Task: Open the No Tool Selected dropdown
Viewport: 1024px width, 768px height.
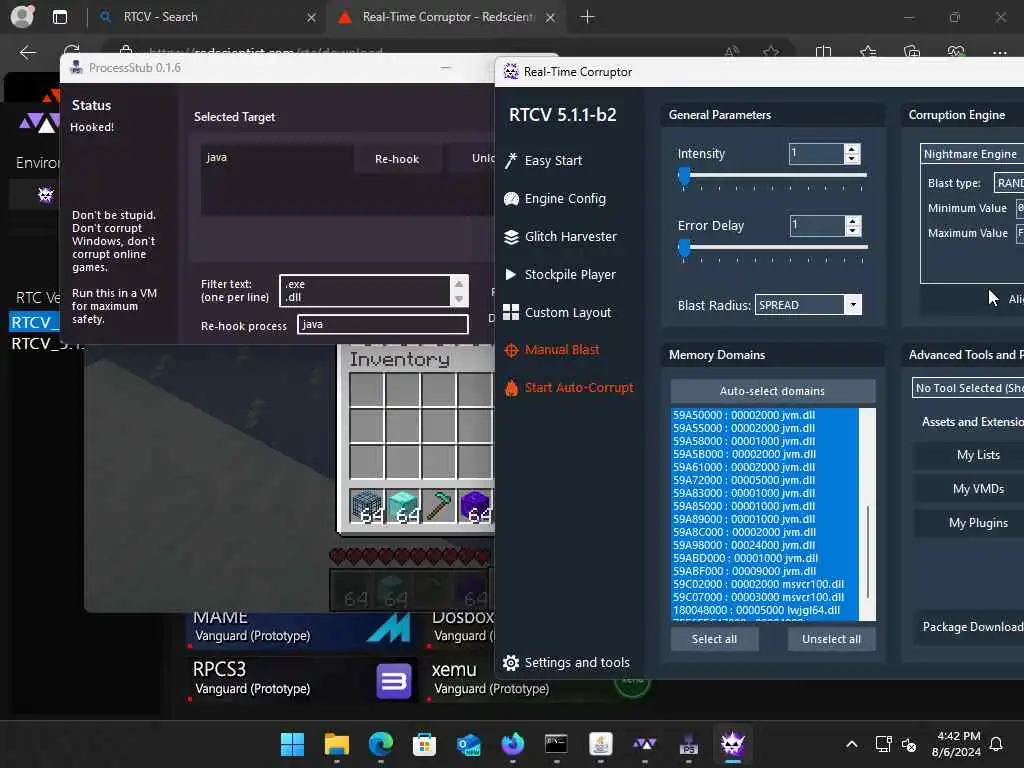Action: (x=968, y=388)
